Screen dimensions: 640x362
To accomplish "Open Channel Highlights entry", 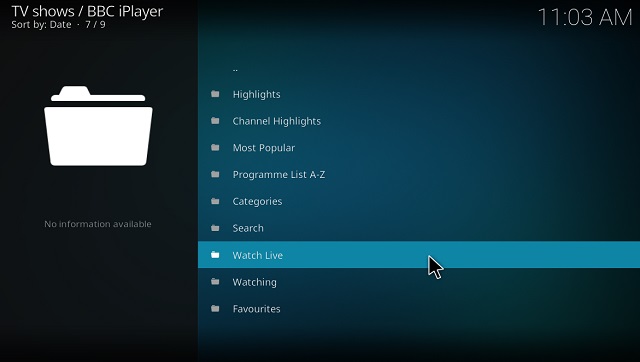I will 419,121.
